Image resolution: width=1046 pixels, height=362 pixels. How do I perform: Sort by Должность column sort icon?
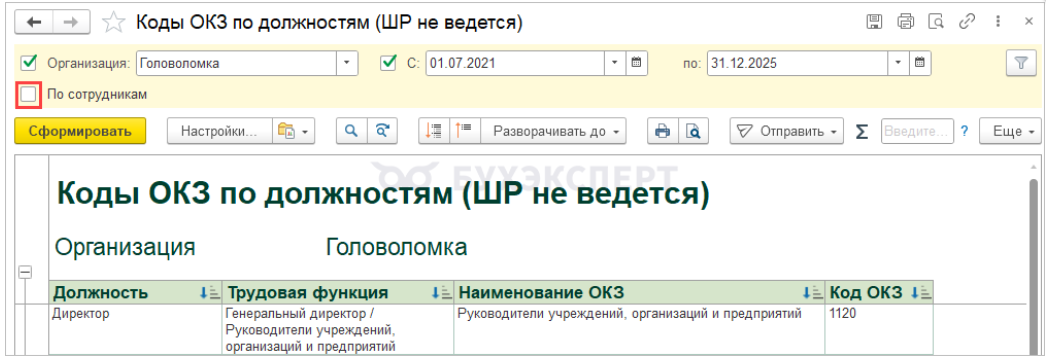[209, 292]
